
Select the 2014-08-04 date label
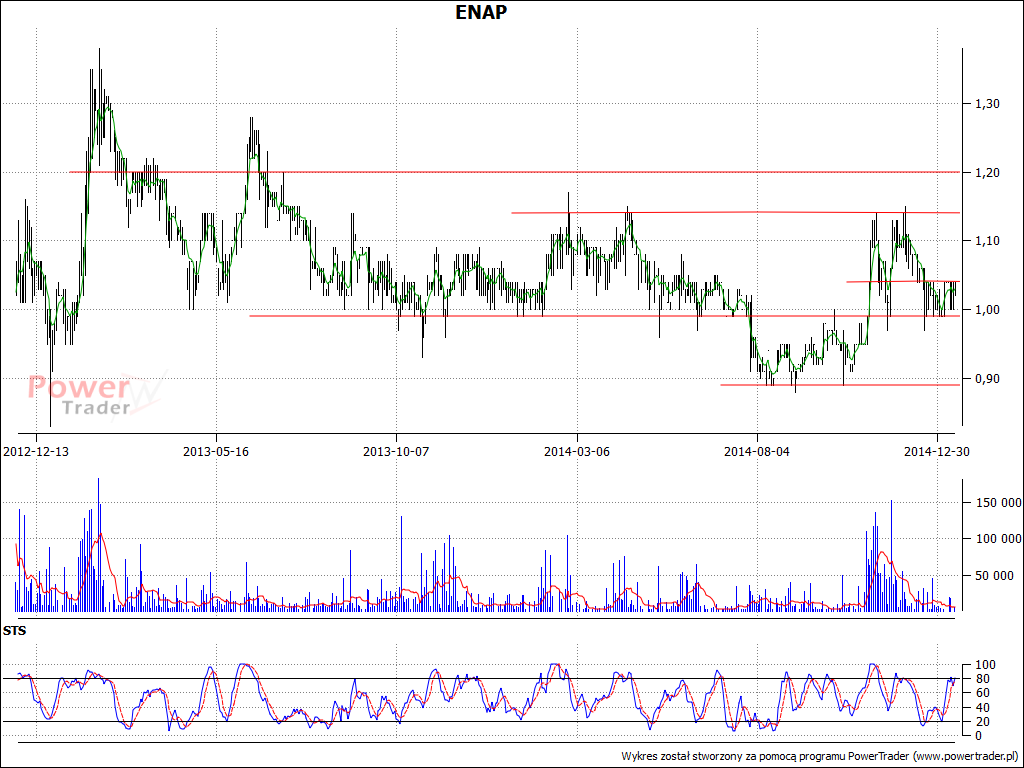[x=757, y=451]
